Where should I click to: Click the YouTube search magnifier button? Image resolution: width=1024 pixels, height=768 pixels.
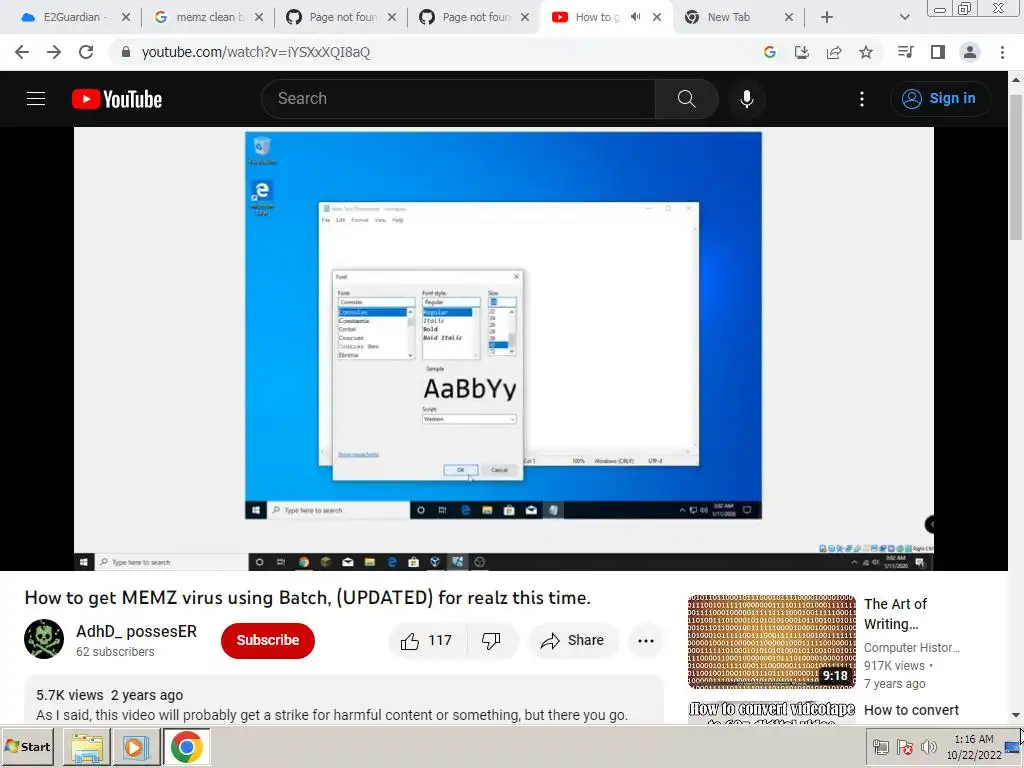[x=686, y=99]
